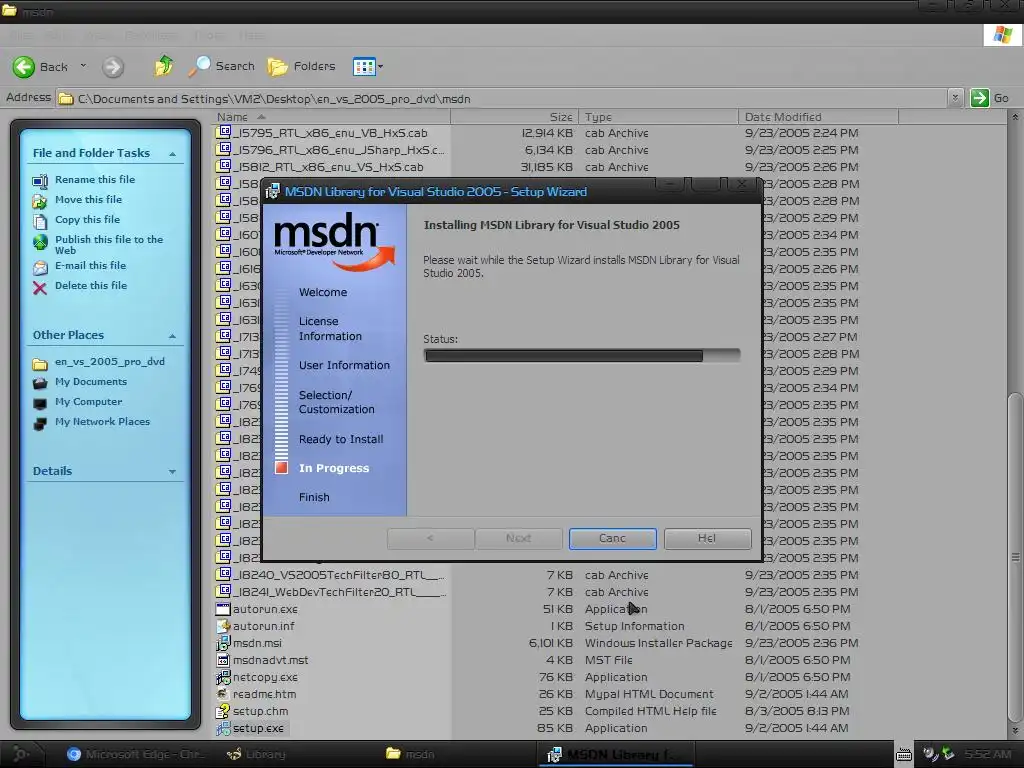Click the Setup Wizard title bar icon
Image resolution: width=1024 pixels, height=768 pixels.
[272, 191]
